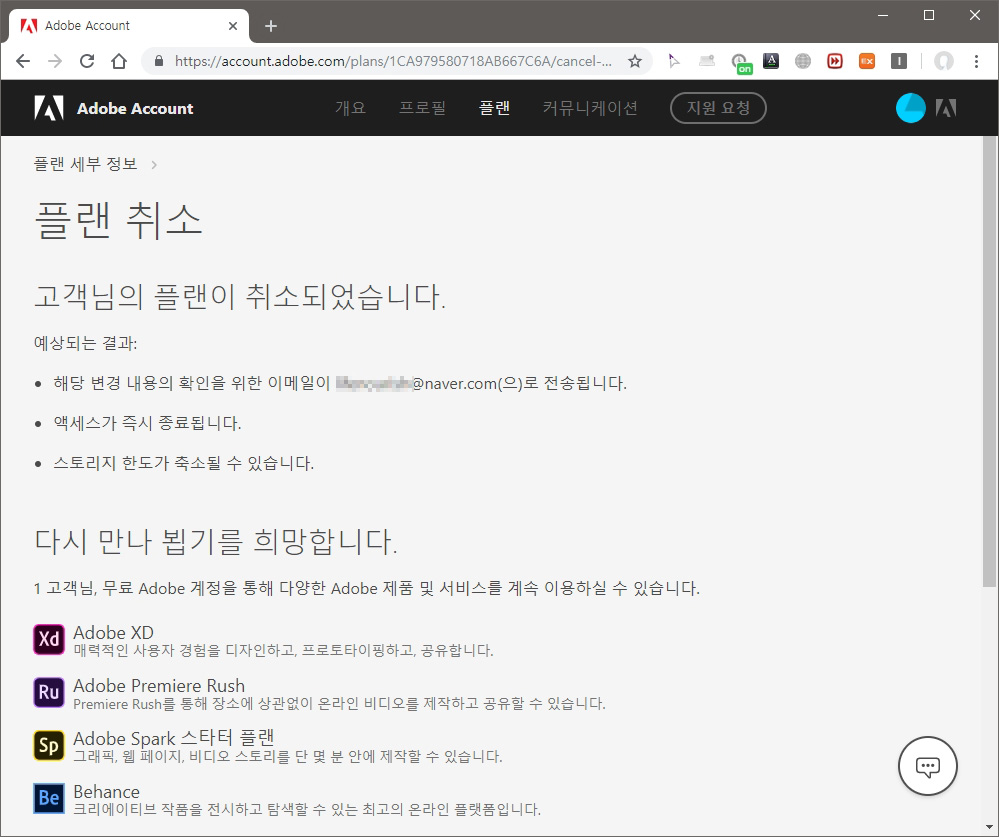Click '액세스가 즉시 종료됩니다.' text
Image resolution: width=999 pixels, height=837 pixels.
coord(147,423)
